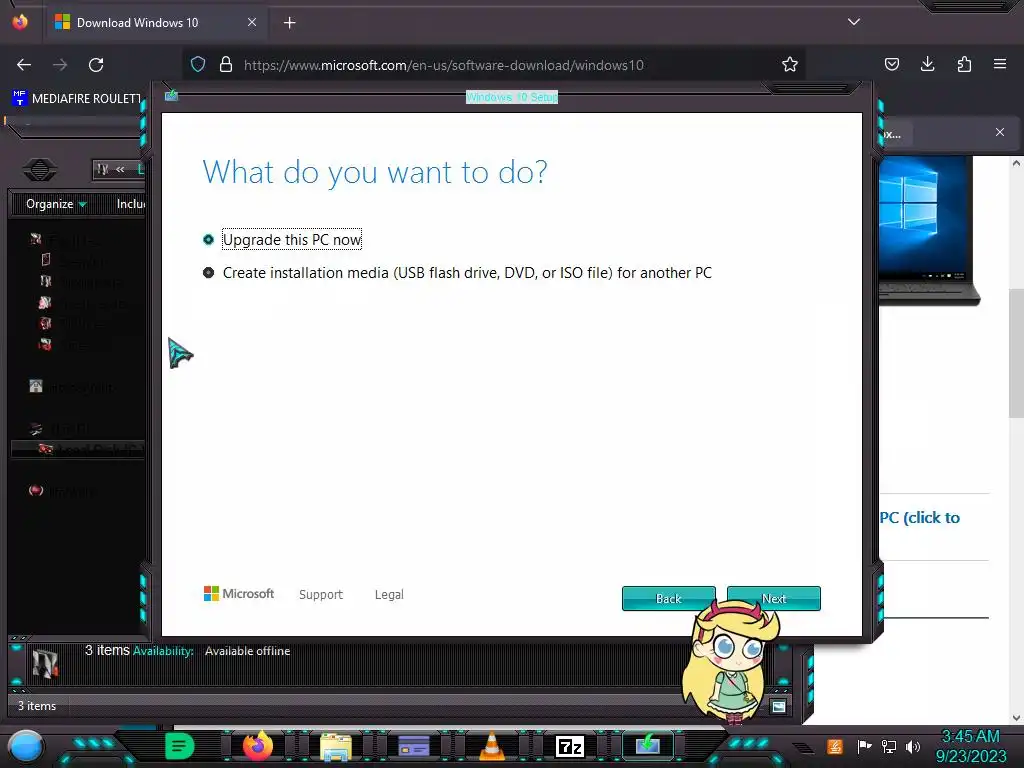Open Organize dropdown in Explorer window
Viewport: 1024px width, 768px height.
[x=56, y=204]
